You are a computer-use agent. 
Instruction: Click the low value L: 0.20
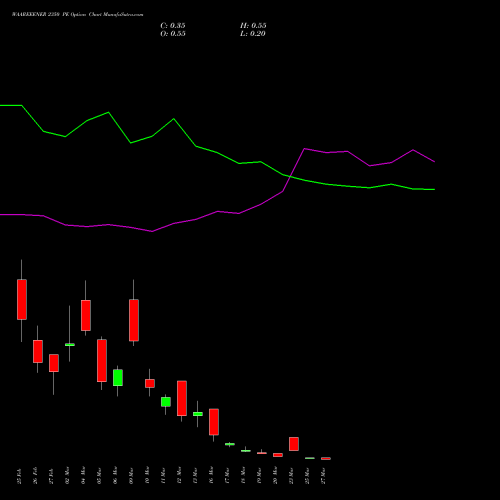click(253, 34)
